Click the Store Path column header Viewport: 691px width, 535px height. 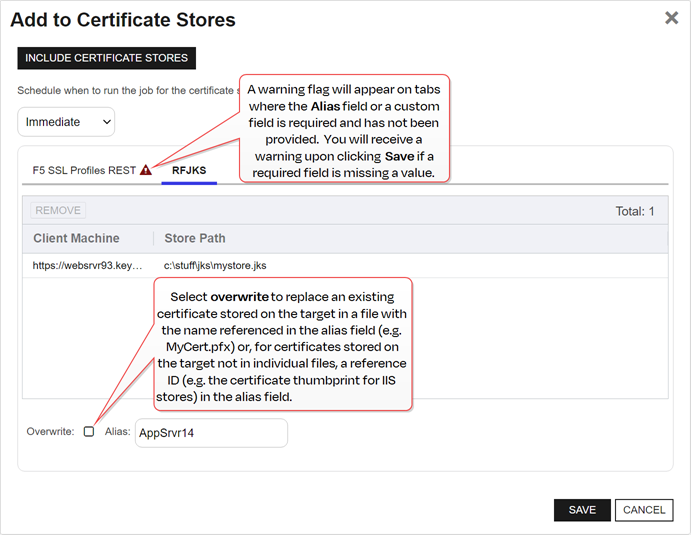point(195,238)
